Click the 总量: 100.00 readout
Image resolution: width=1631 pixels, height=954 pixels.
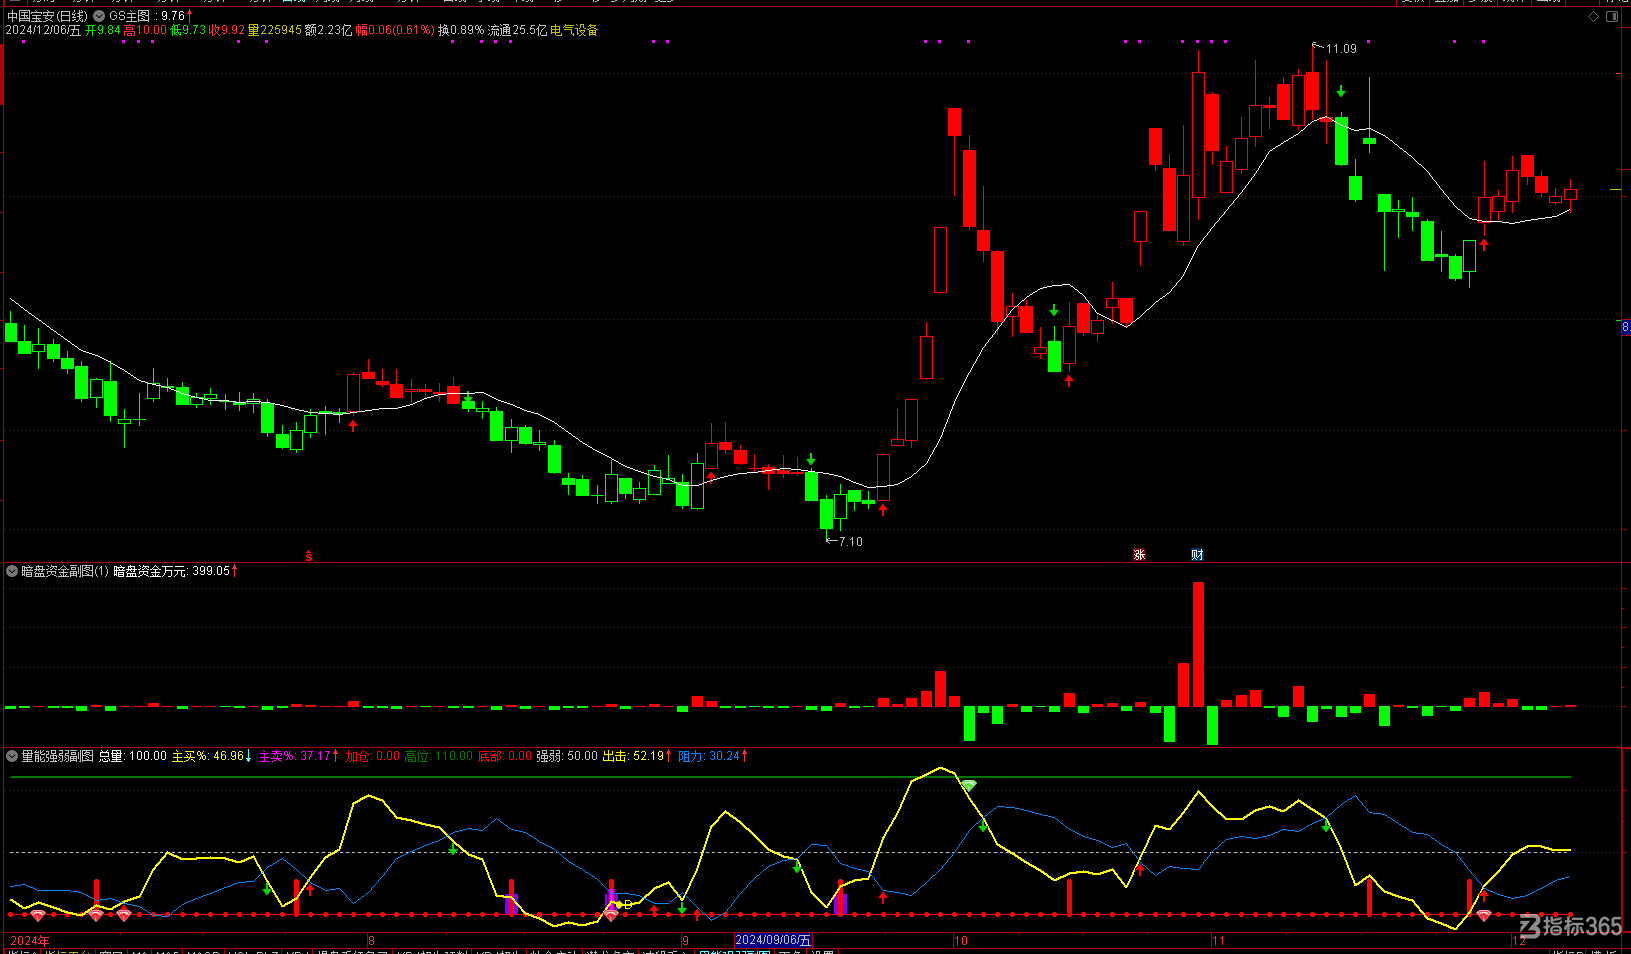(132, 756)
